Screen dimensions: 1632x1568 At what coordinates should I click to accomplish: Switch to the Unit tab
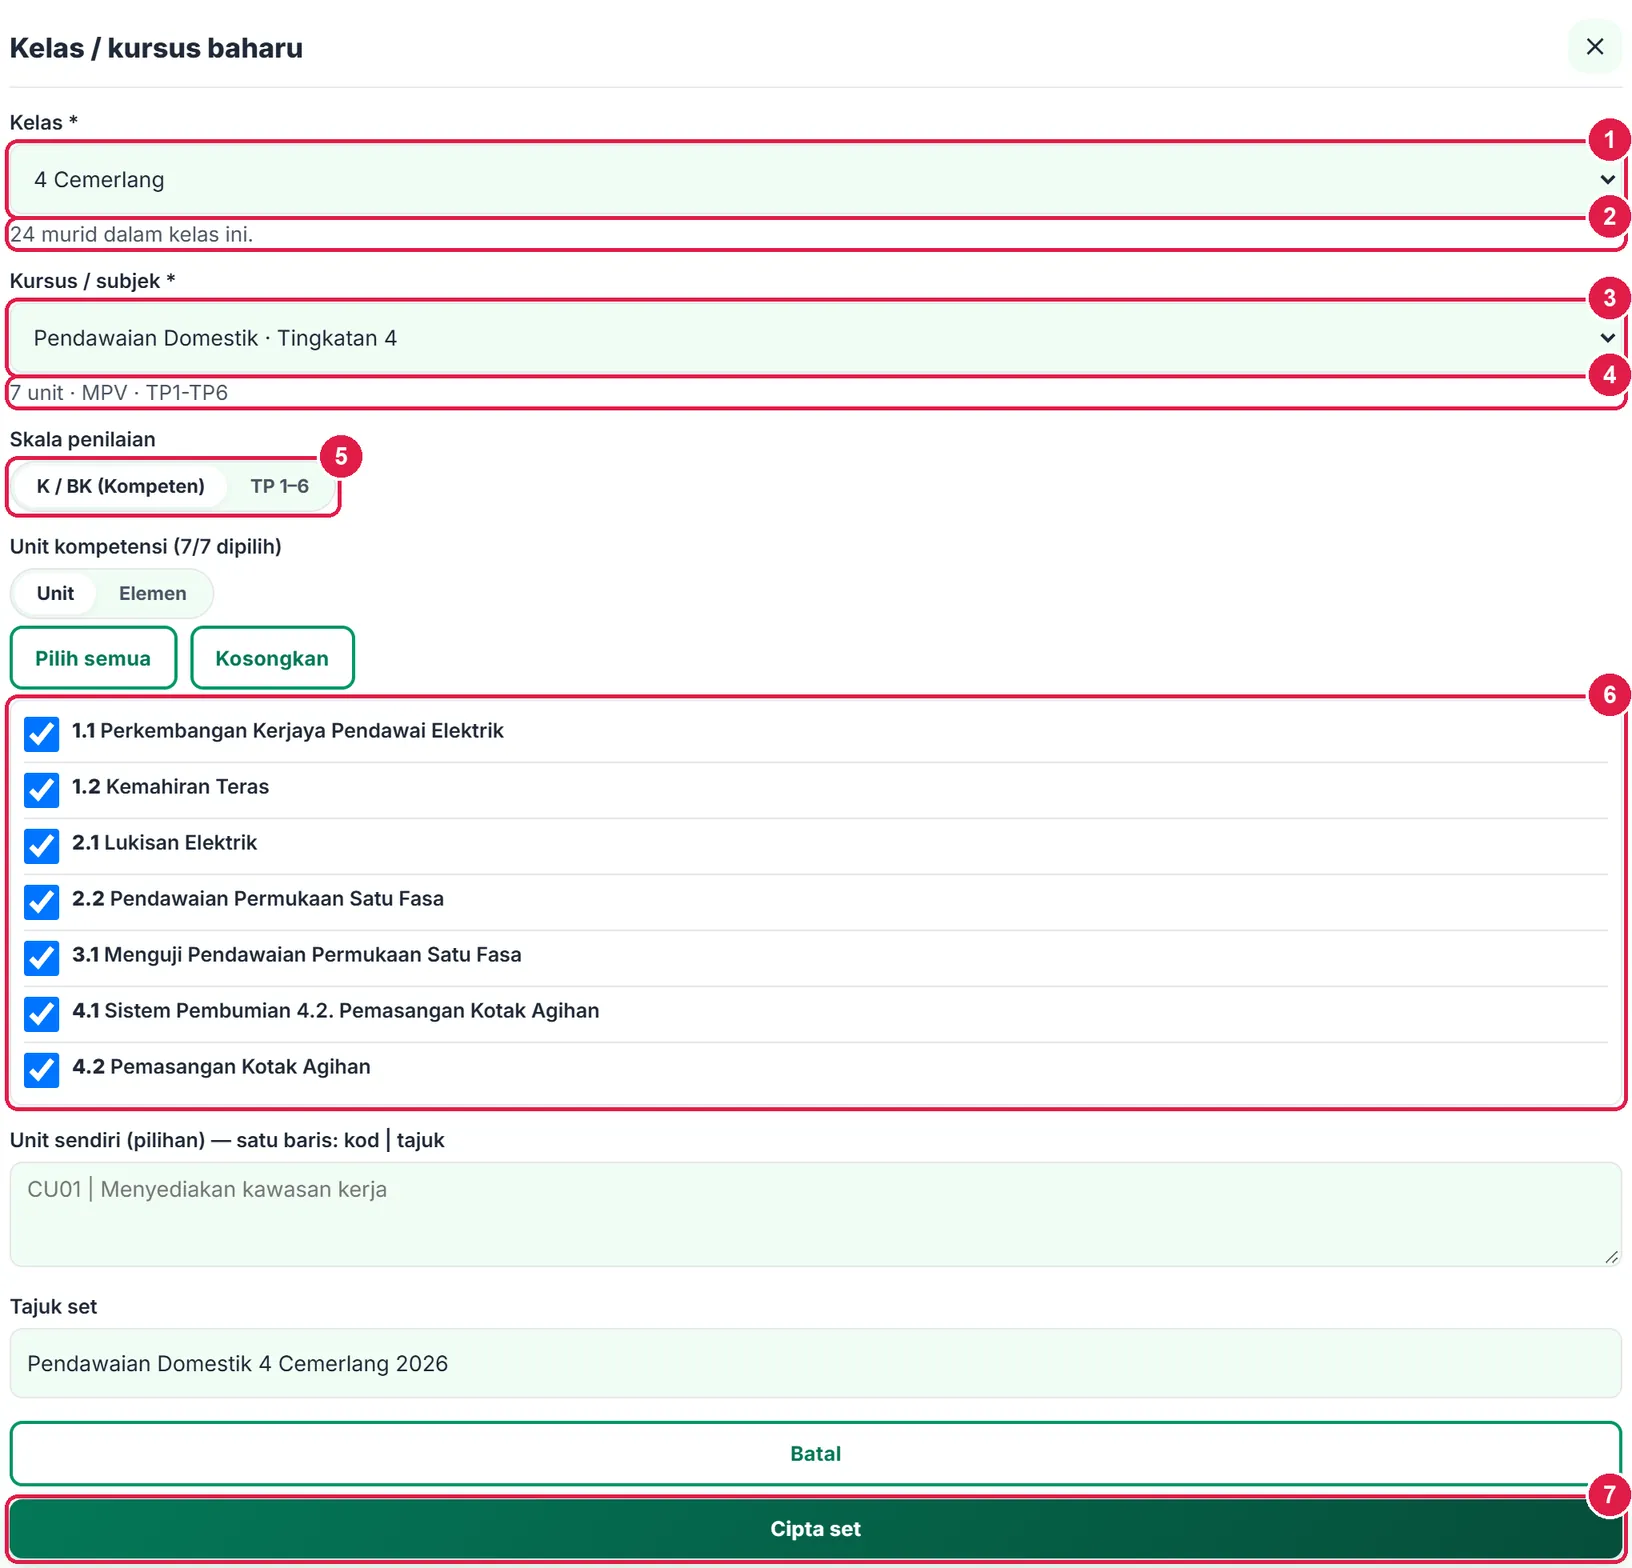(55, 593)
